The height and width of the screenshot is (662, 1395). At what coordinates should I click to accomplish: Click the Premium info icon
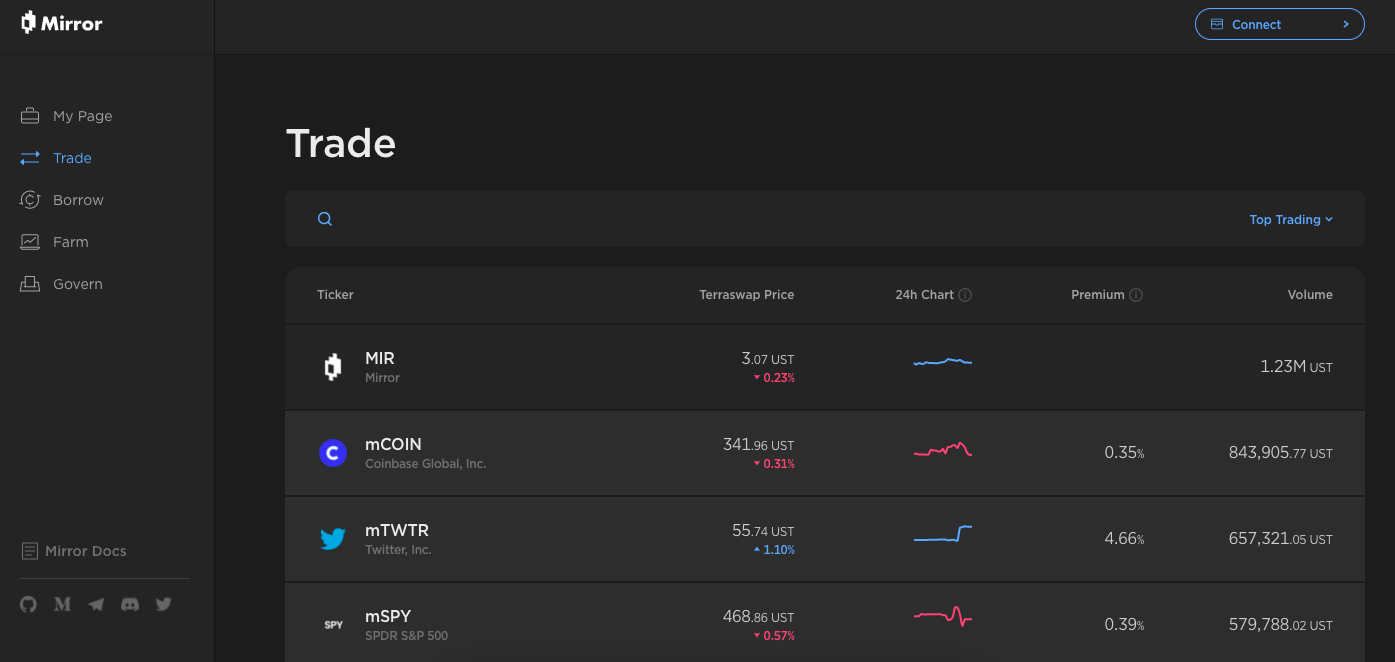pyautogui.click(x=1136, y=295)
